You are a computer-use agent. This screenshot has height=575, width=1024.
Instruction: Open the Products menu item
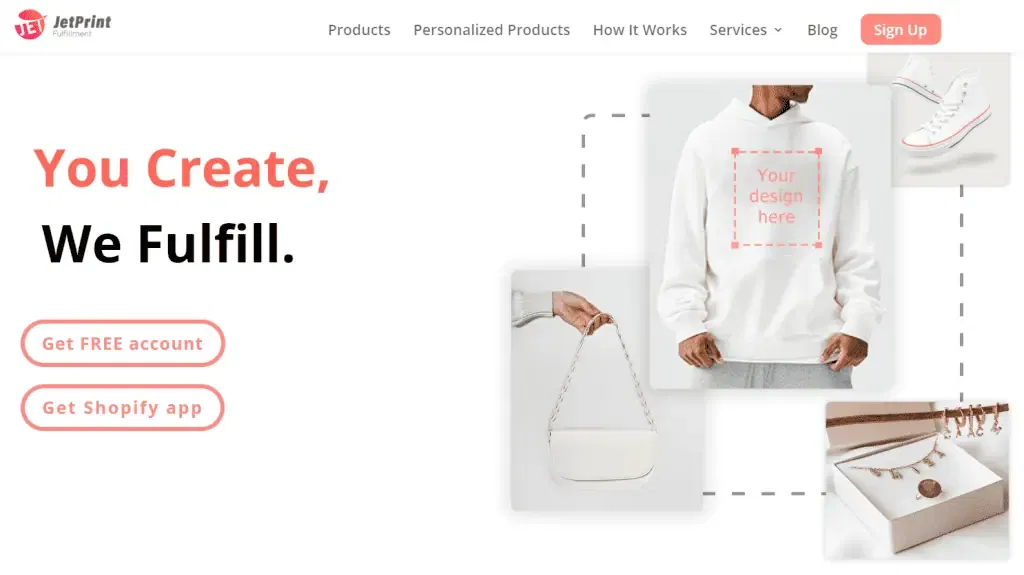pyautogui.click(x=359, y=30)
